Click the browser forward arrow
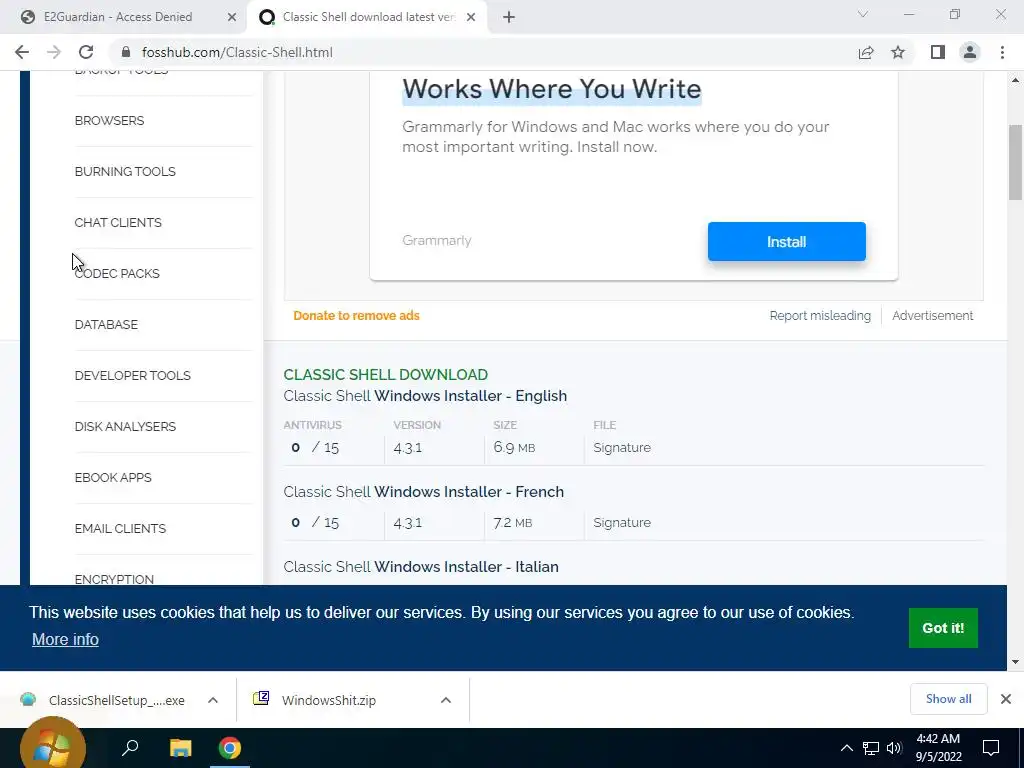This screenshot has height=768, width=1024. tap(54, 52)
